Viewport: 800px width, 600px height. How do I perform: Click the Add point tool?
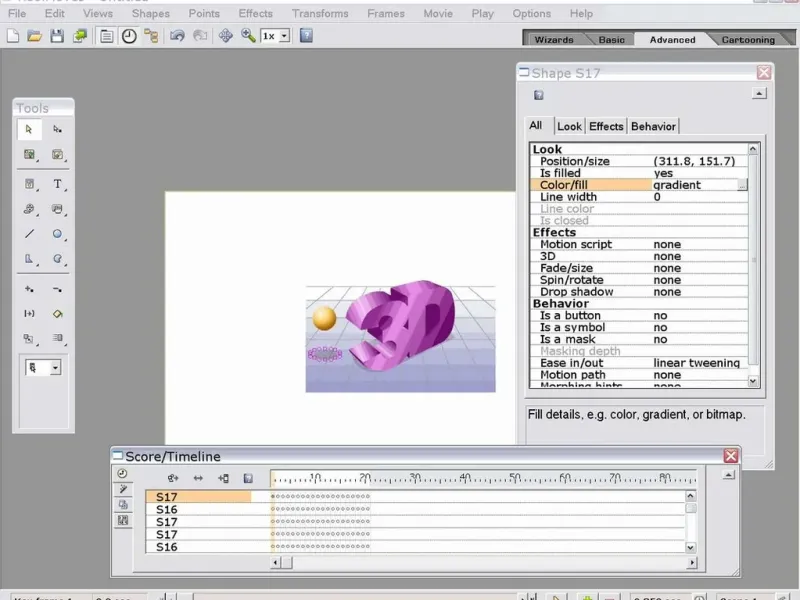29,289
